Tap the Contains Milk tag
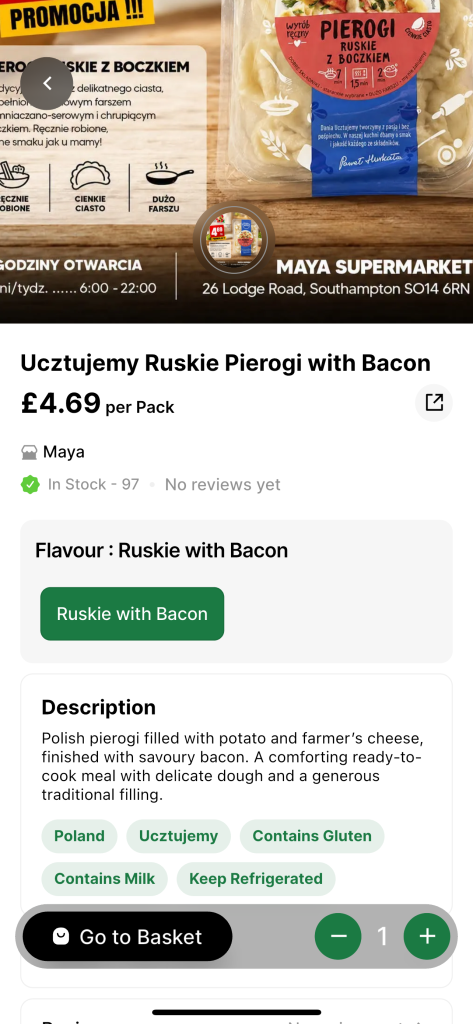This screenshot has width=473, height=1024. tap(105, 878)
